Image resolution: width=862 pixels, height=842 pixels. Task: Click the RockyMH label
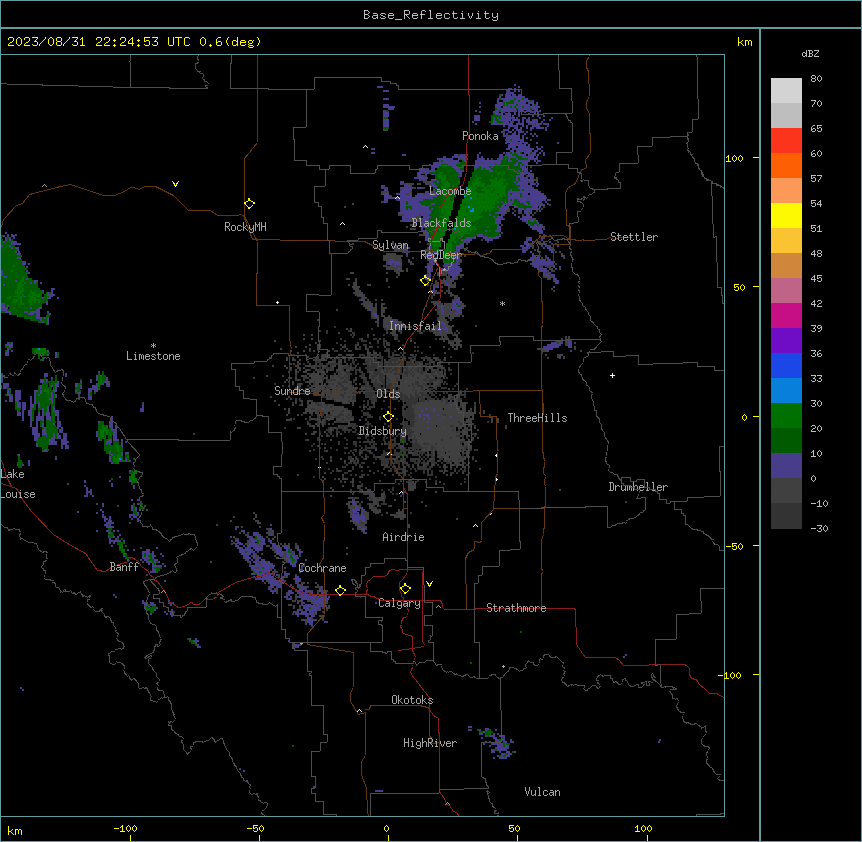tap(245, 227)
